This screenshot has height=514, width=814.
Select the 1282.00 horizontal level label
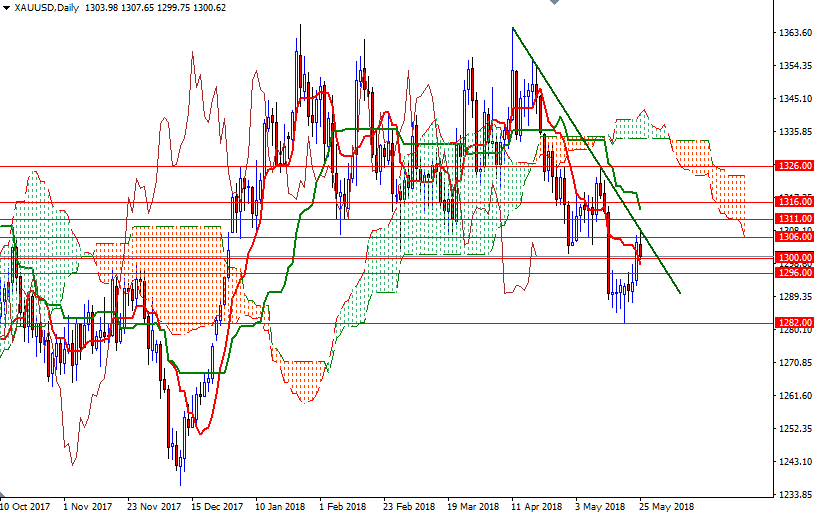point(794,323)
